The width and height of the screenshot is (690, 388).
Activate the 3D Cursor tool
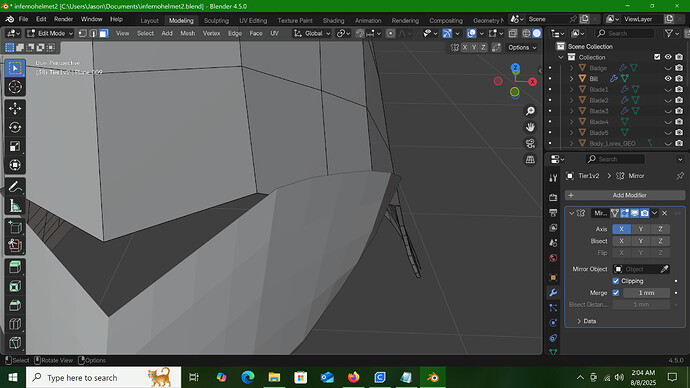[15, 87]
